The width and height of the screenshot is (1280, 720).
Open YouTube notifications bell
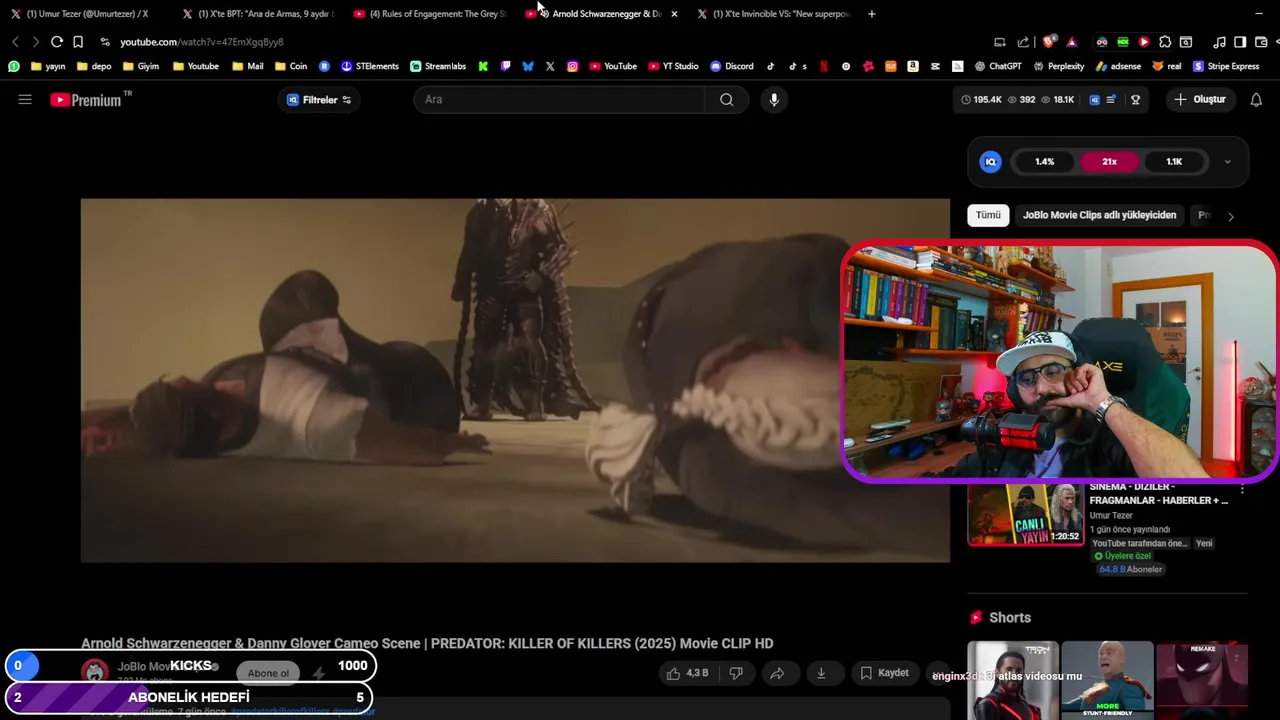(1256, 99)
